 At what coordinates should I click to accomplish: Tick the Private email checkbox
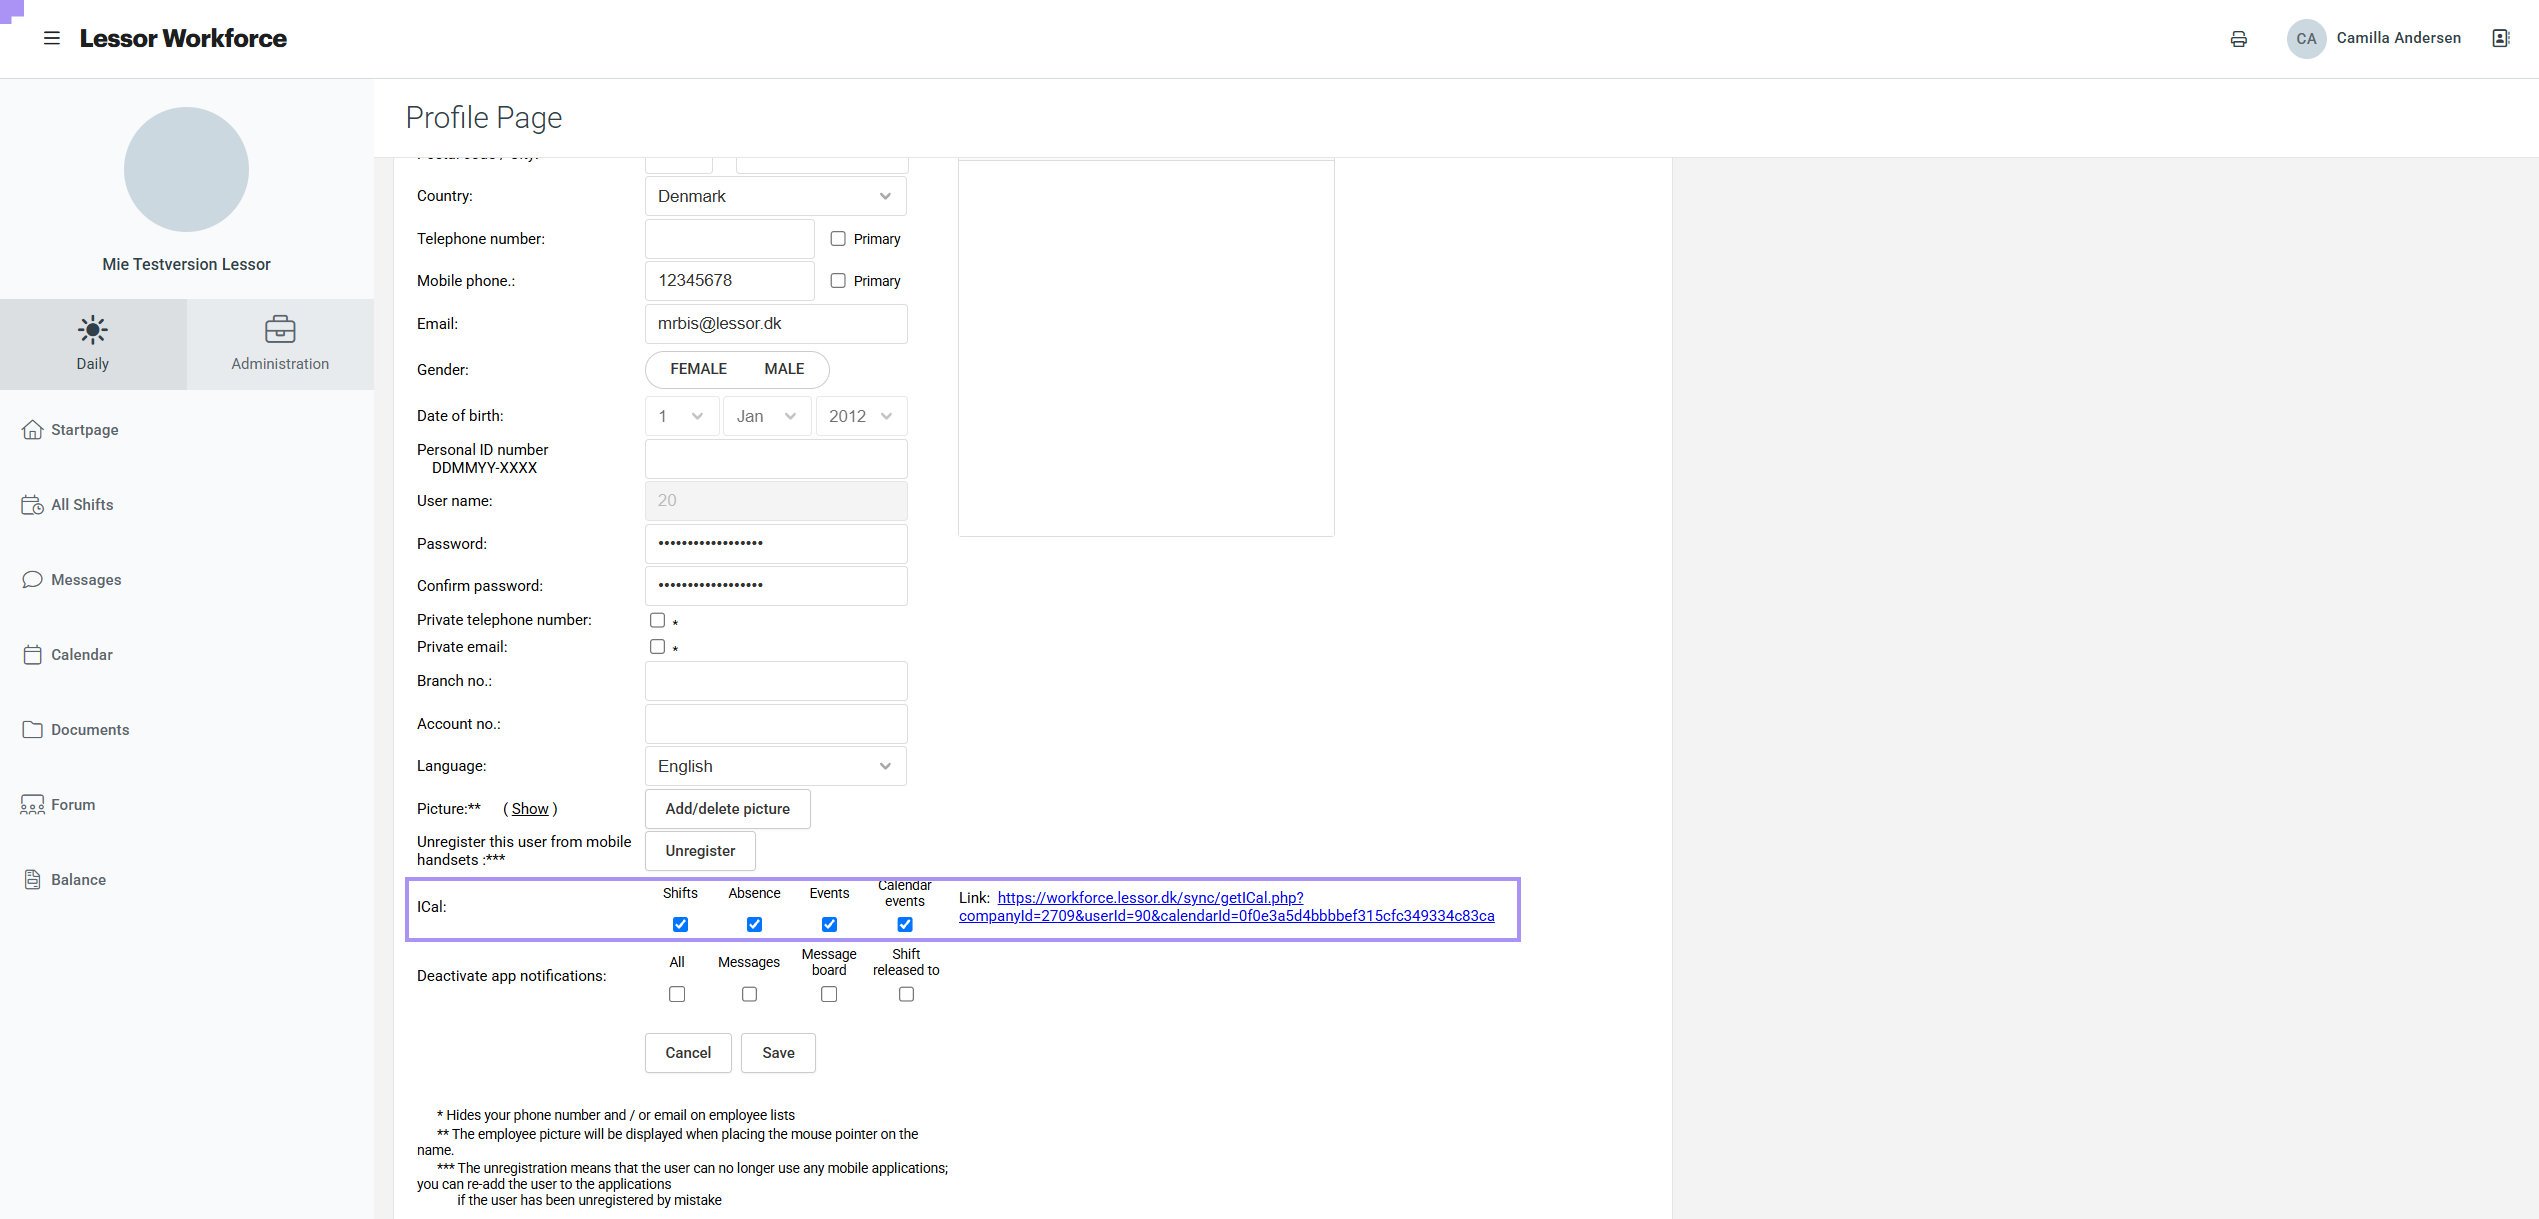[657, 647]
